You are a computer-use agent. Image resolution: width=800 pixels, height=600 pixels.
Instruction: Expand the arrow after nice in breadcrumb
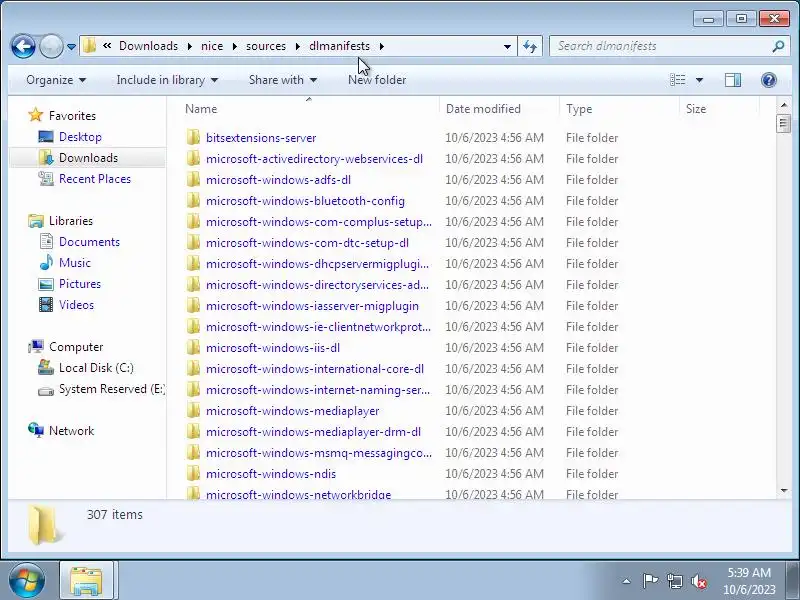click(235, 46)
